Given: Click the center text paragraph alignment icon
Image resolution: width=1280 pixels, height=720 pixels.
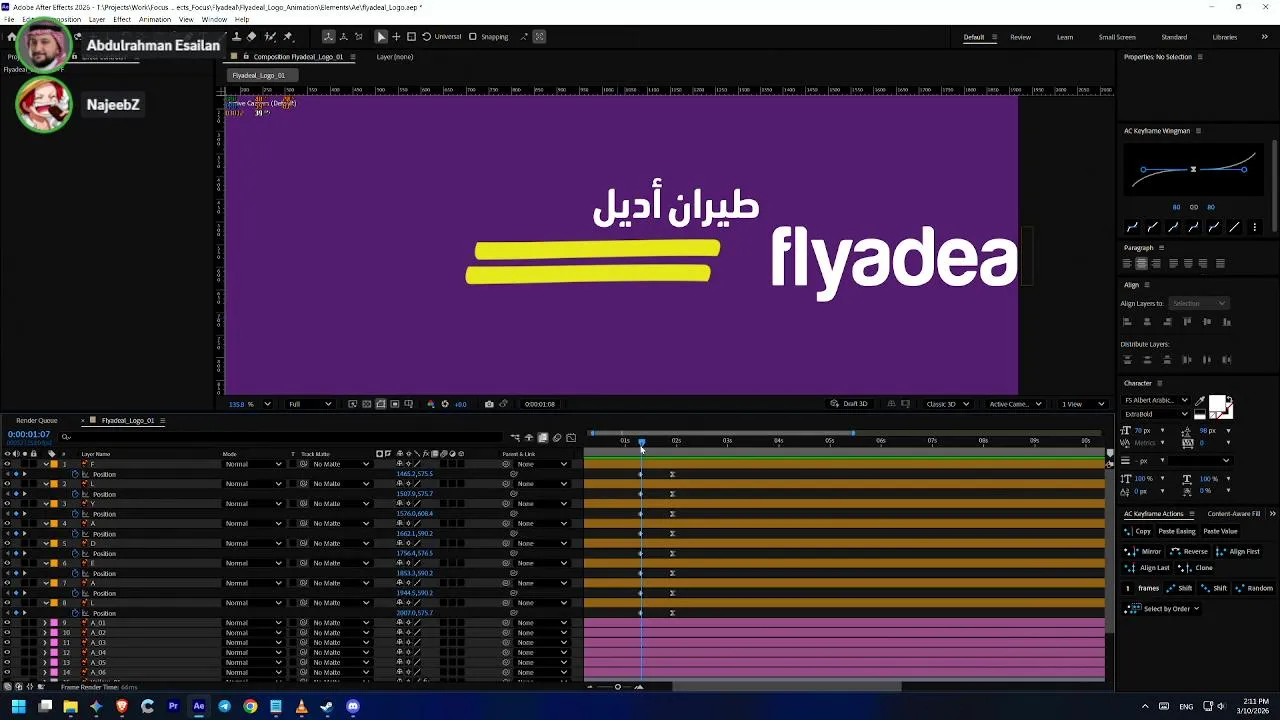Looking at the screenshot, I should point(1141,264).
